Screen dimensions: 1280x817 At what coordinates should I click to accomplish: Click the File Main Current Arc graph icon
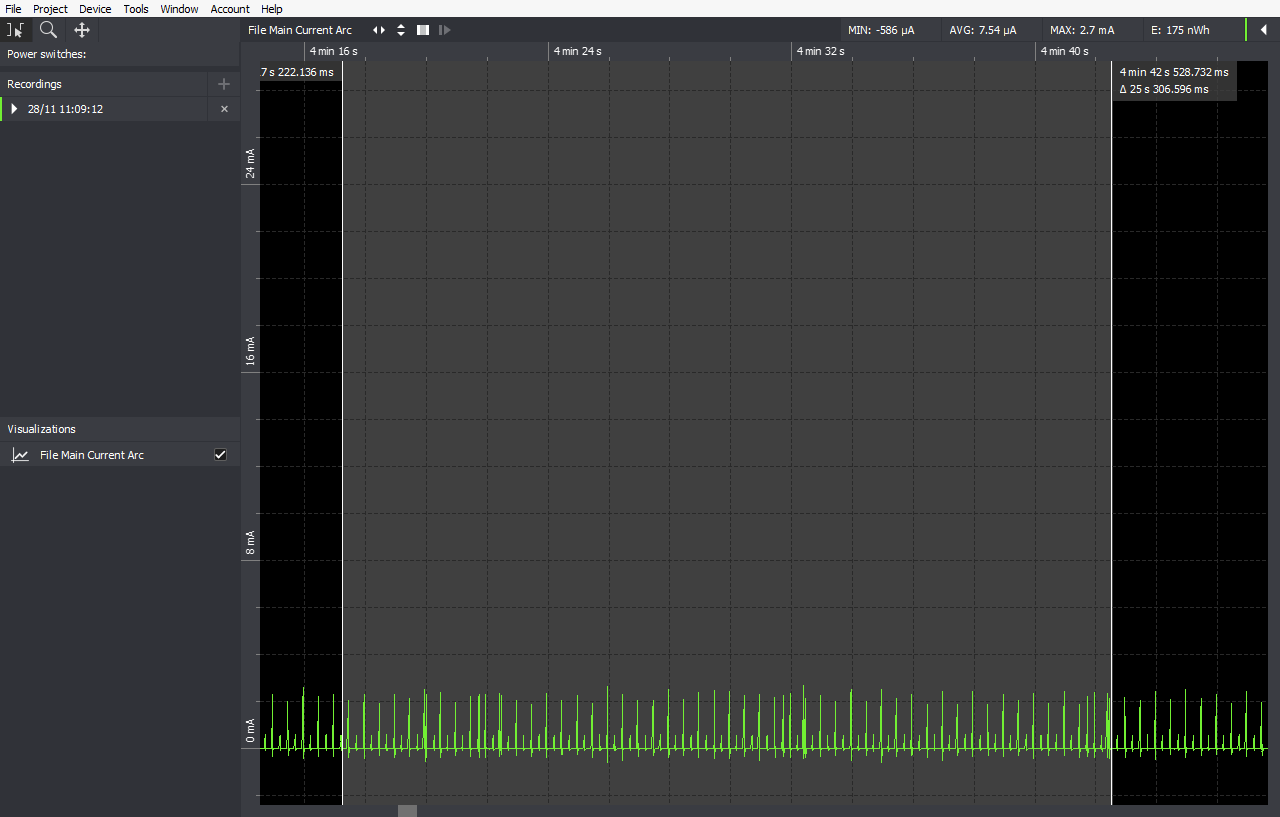coord(20,455)
